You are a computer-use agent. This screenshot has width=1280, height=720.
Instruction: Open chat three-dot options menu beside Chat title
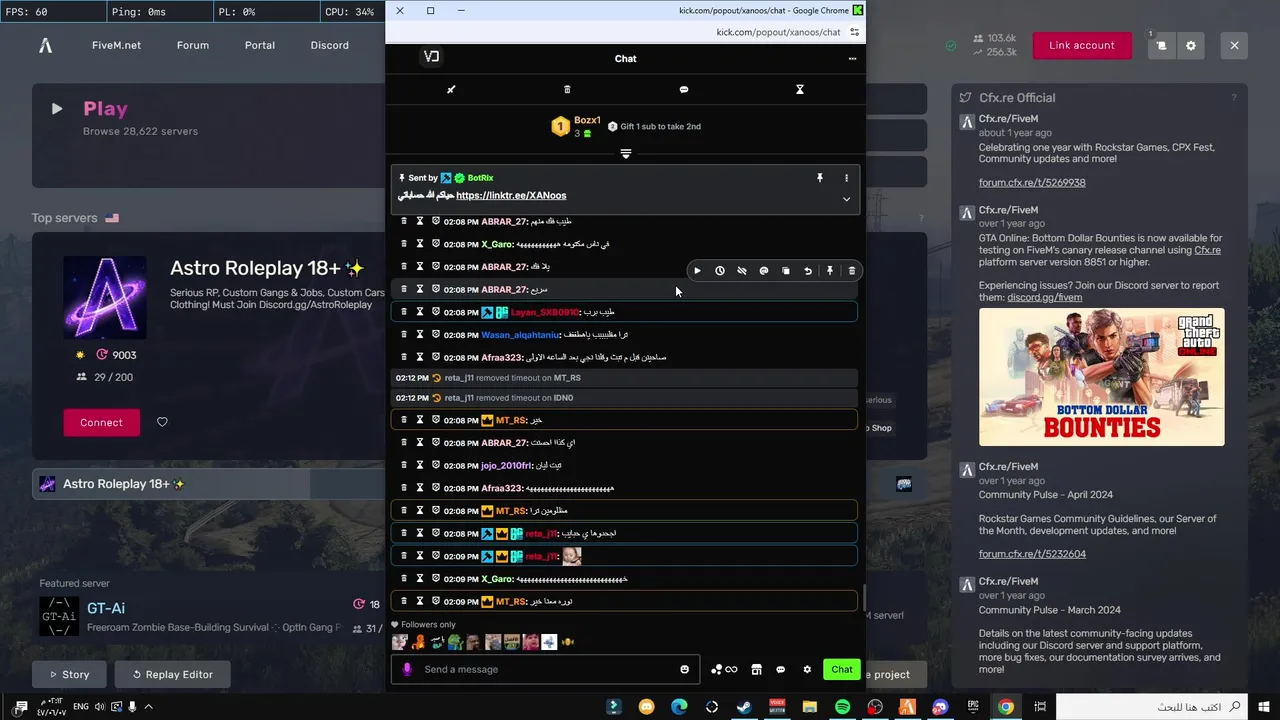coord(852,58)
